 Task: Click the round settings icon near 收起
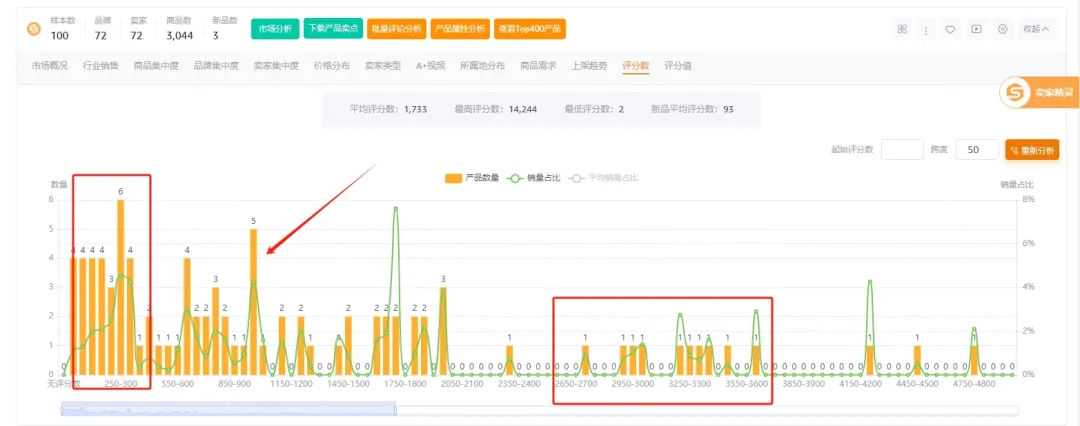(1002, 29)
